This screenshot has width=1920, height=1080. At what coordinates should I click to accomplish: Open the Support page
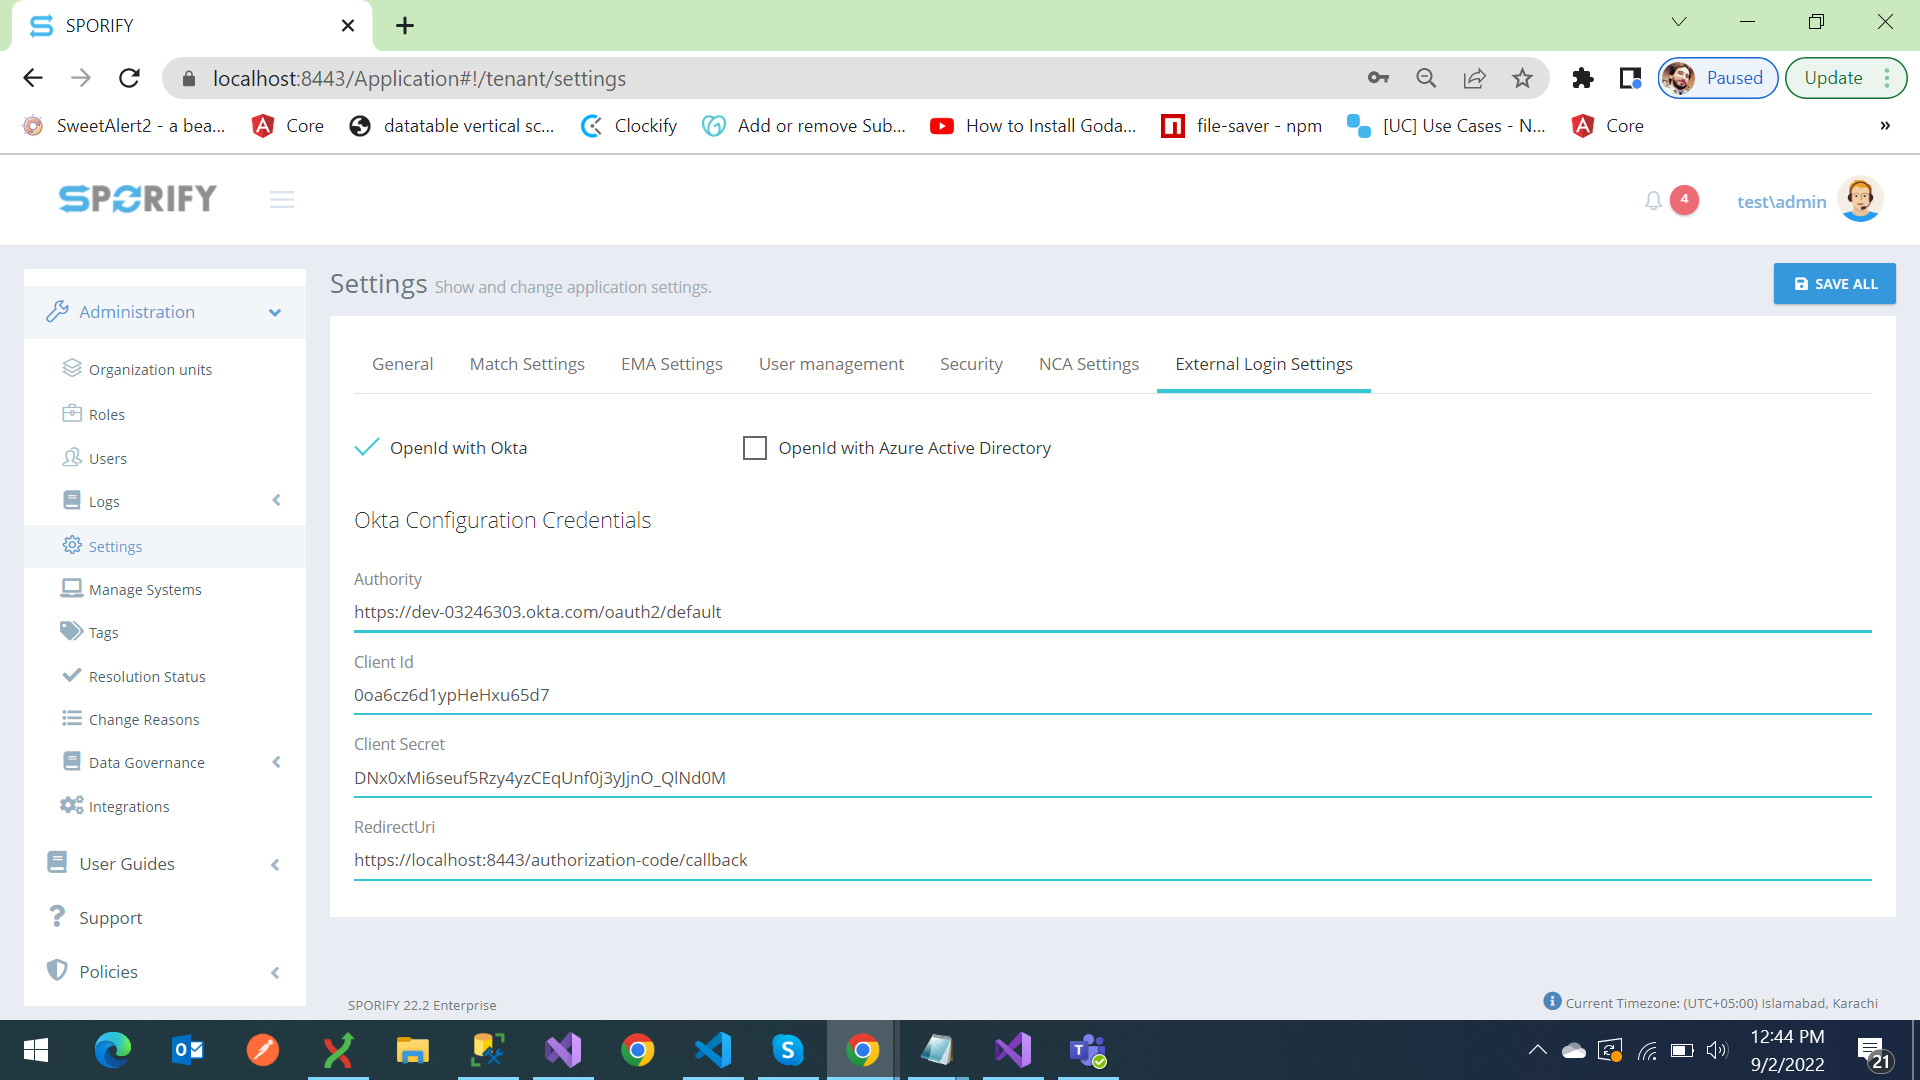point(109,917)
